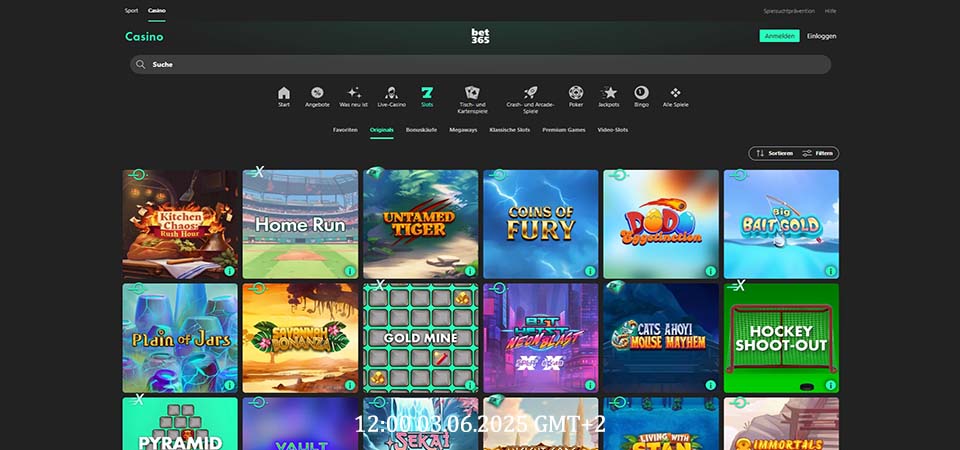Select the Originals sub-tab
The image size is (960, 450).
[x=381, y=130]
